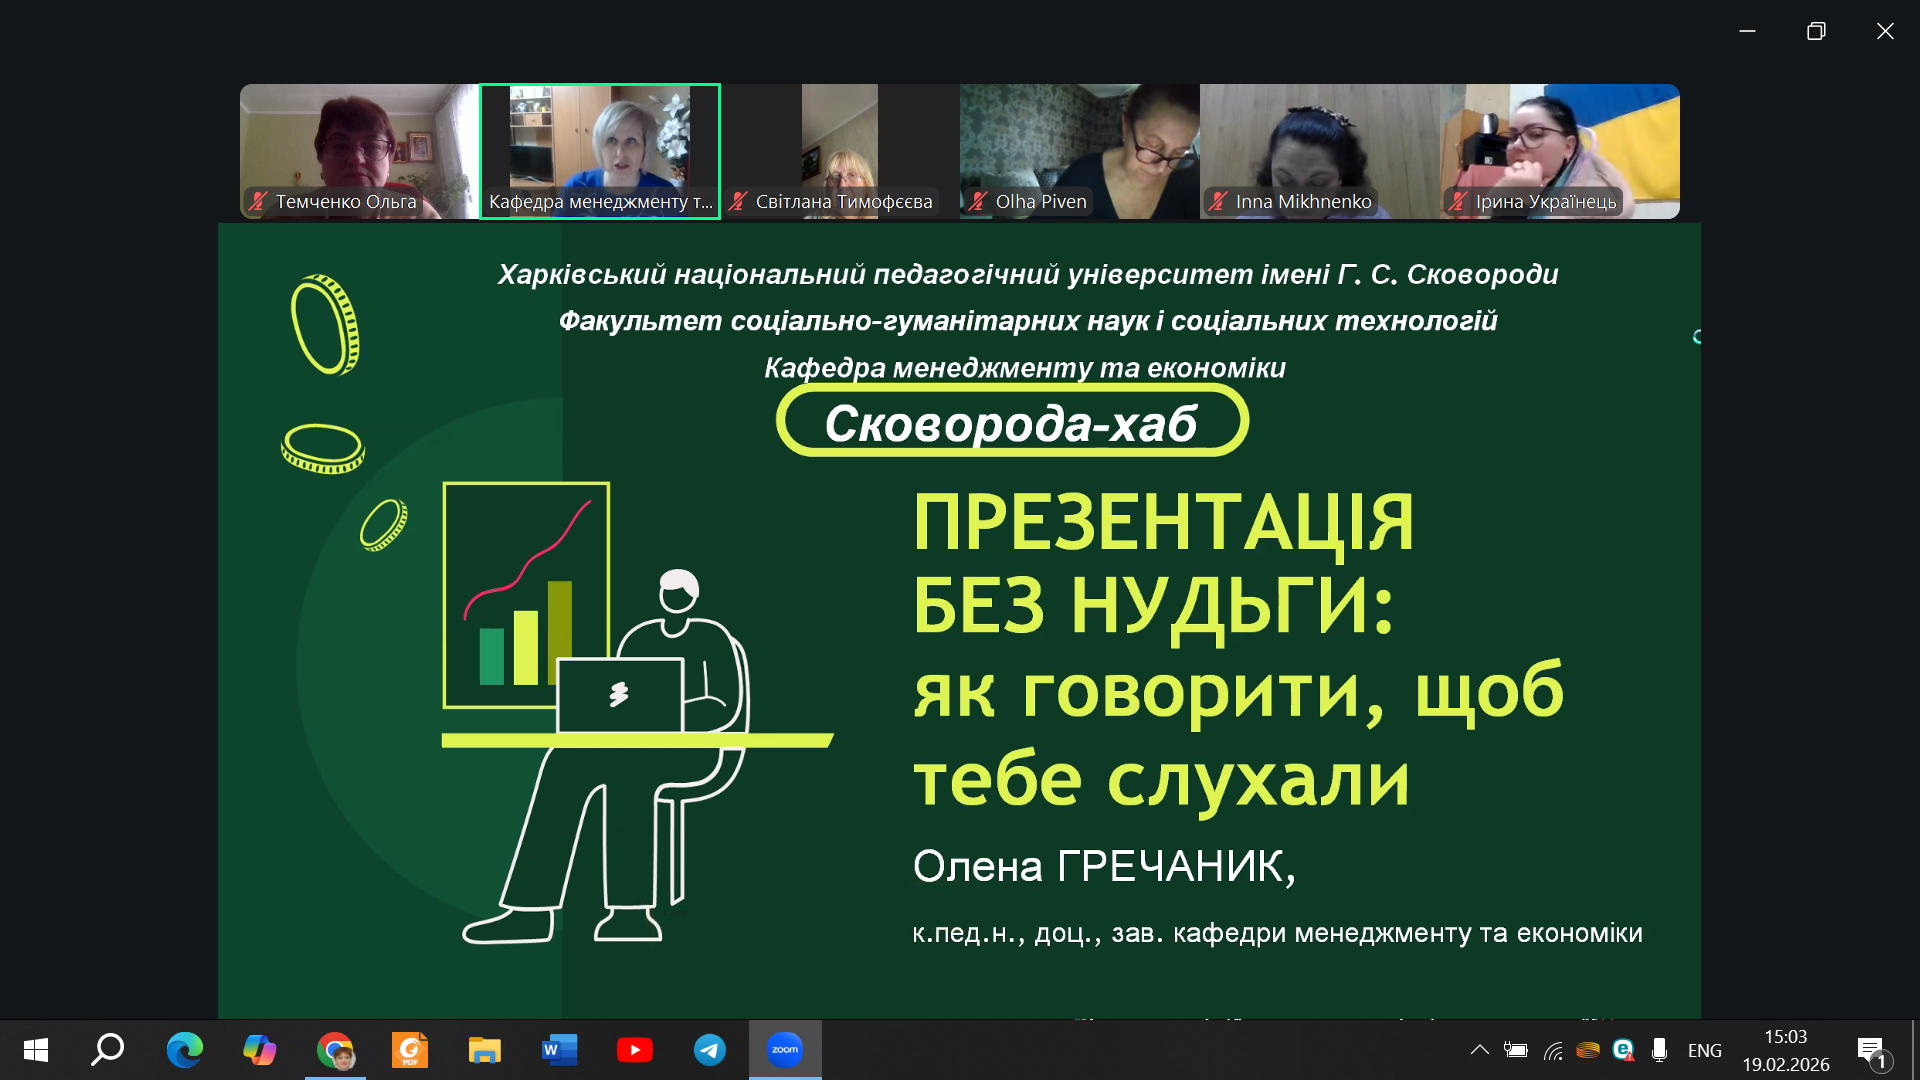Select Темченко Ольга video thumbnail
The width and height of the screenshot is (1920, 1080).
(359, 150)
